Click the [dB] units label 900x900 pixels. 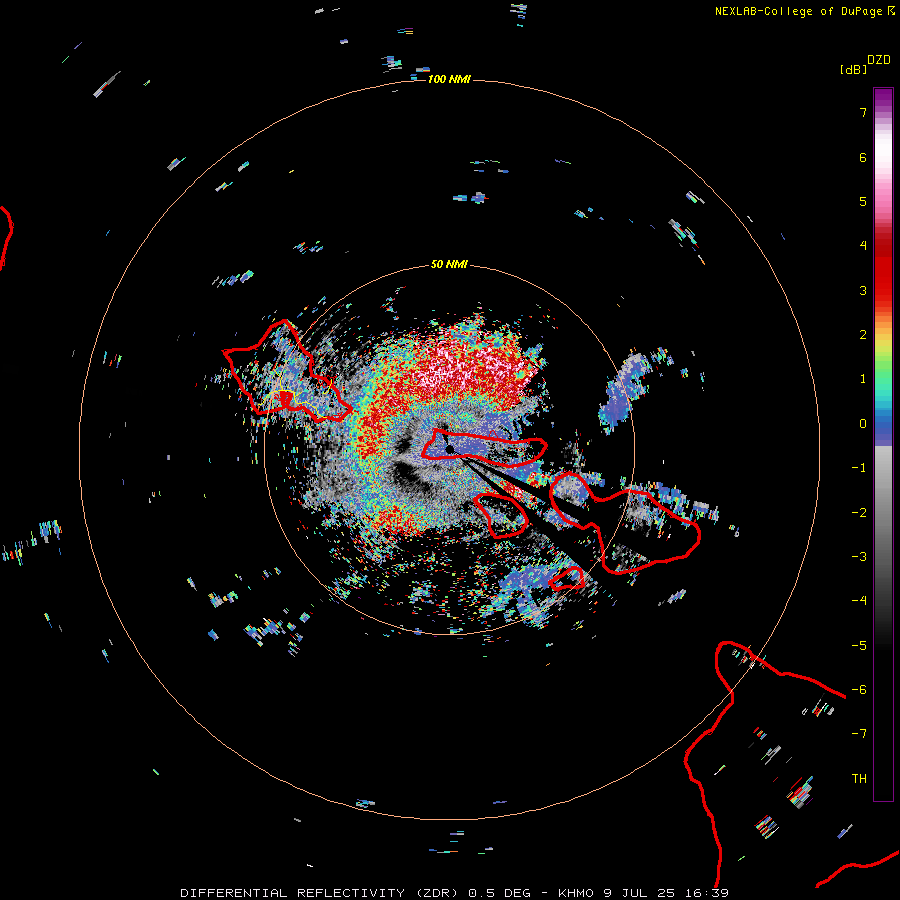pos(853,69)
